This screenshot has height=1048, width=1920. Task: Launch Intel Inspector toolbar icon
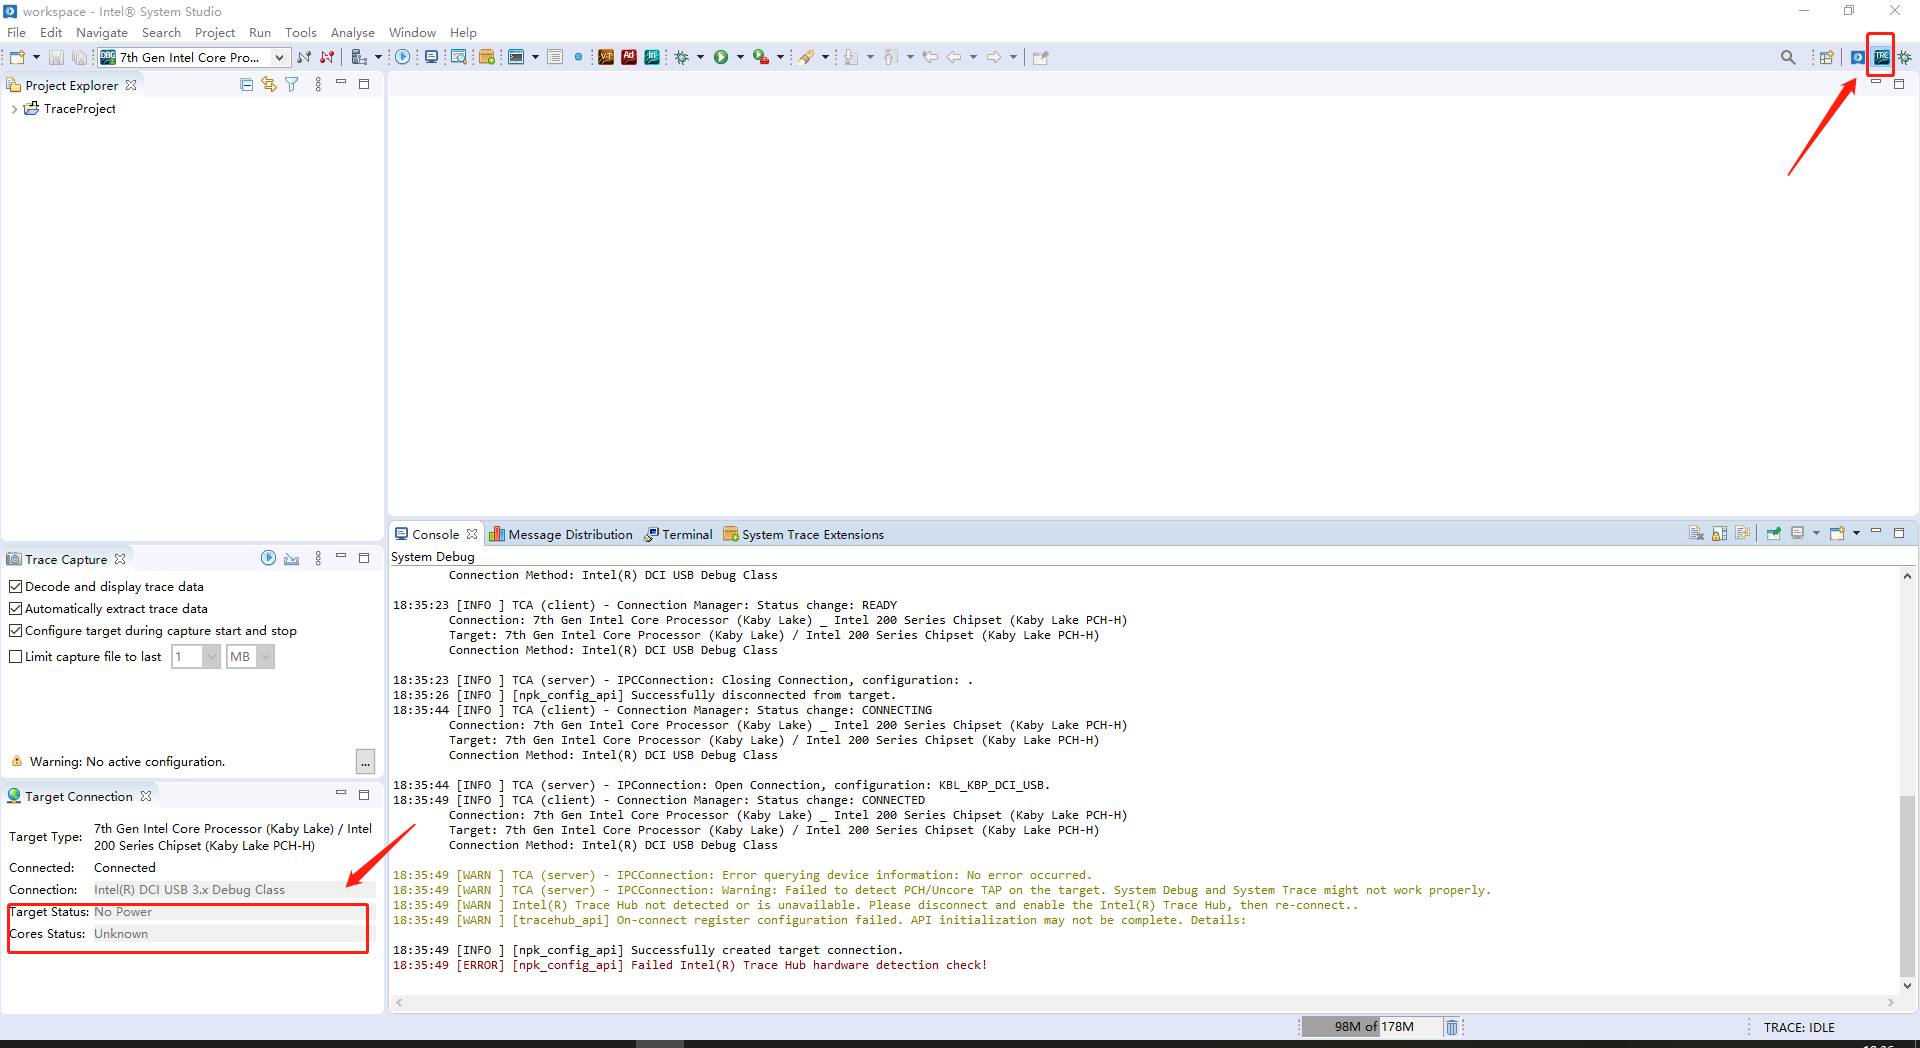click(x=652, y=57)
